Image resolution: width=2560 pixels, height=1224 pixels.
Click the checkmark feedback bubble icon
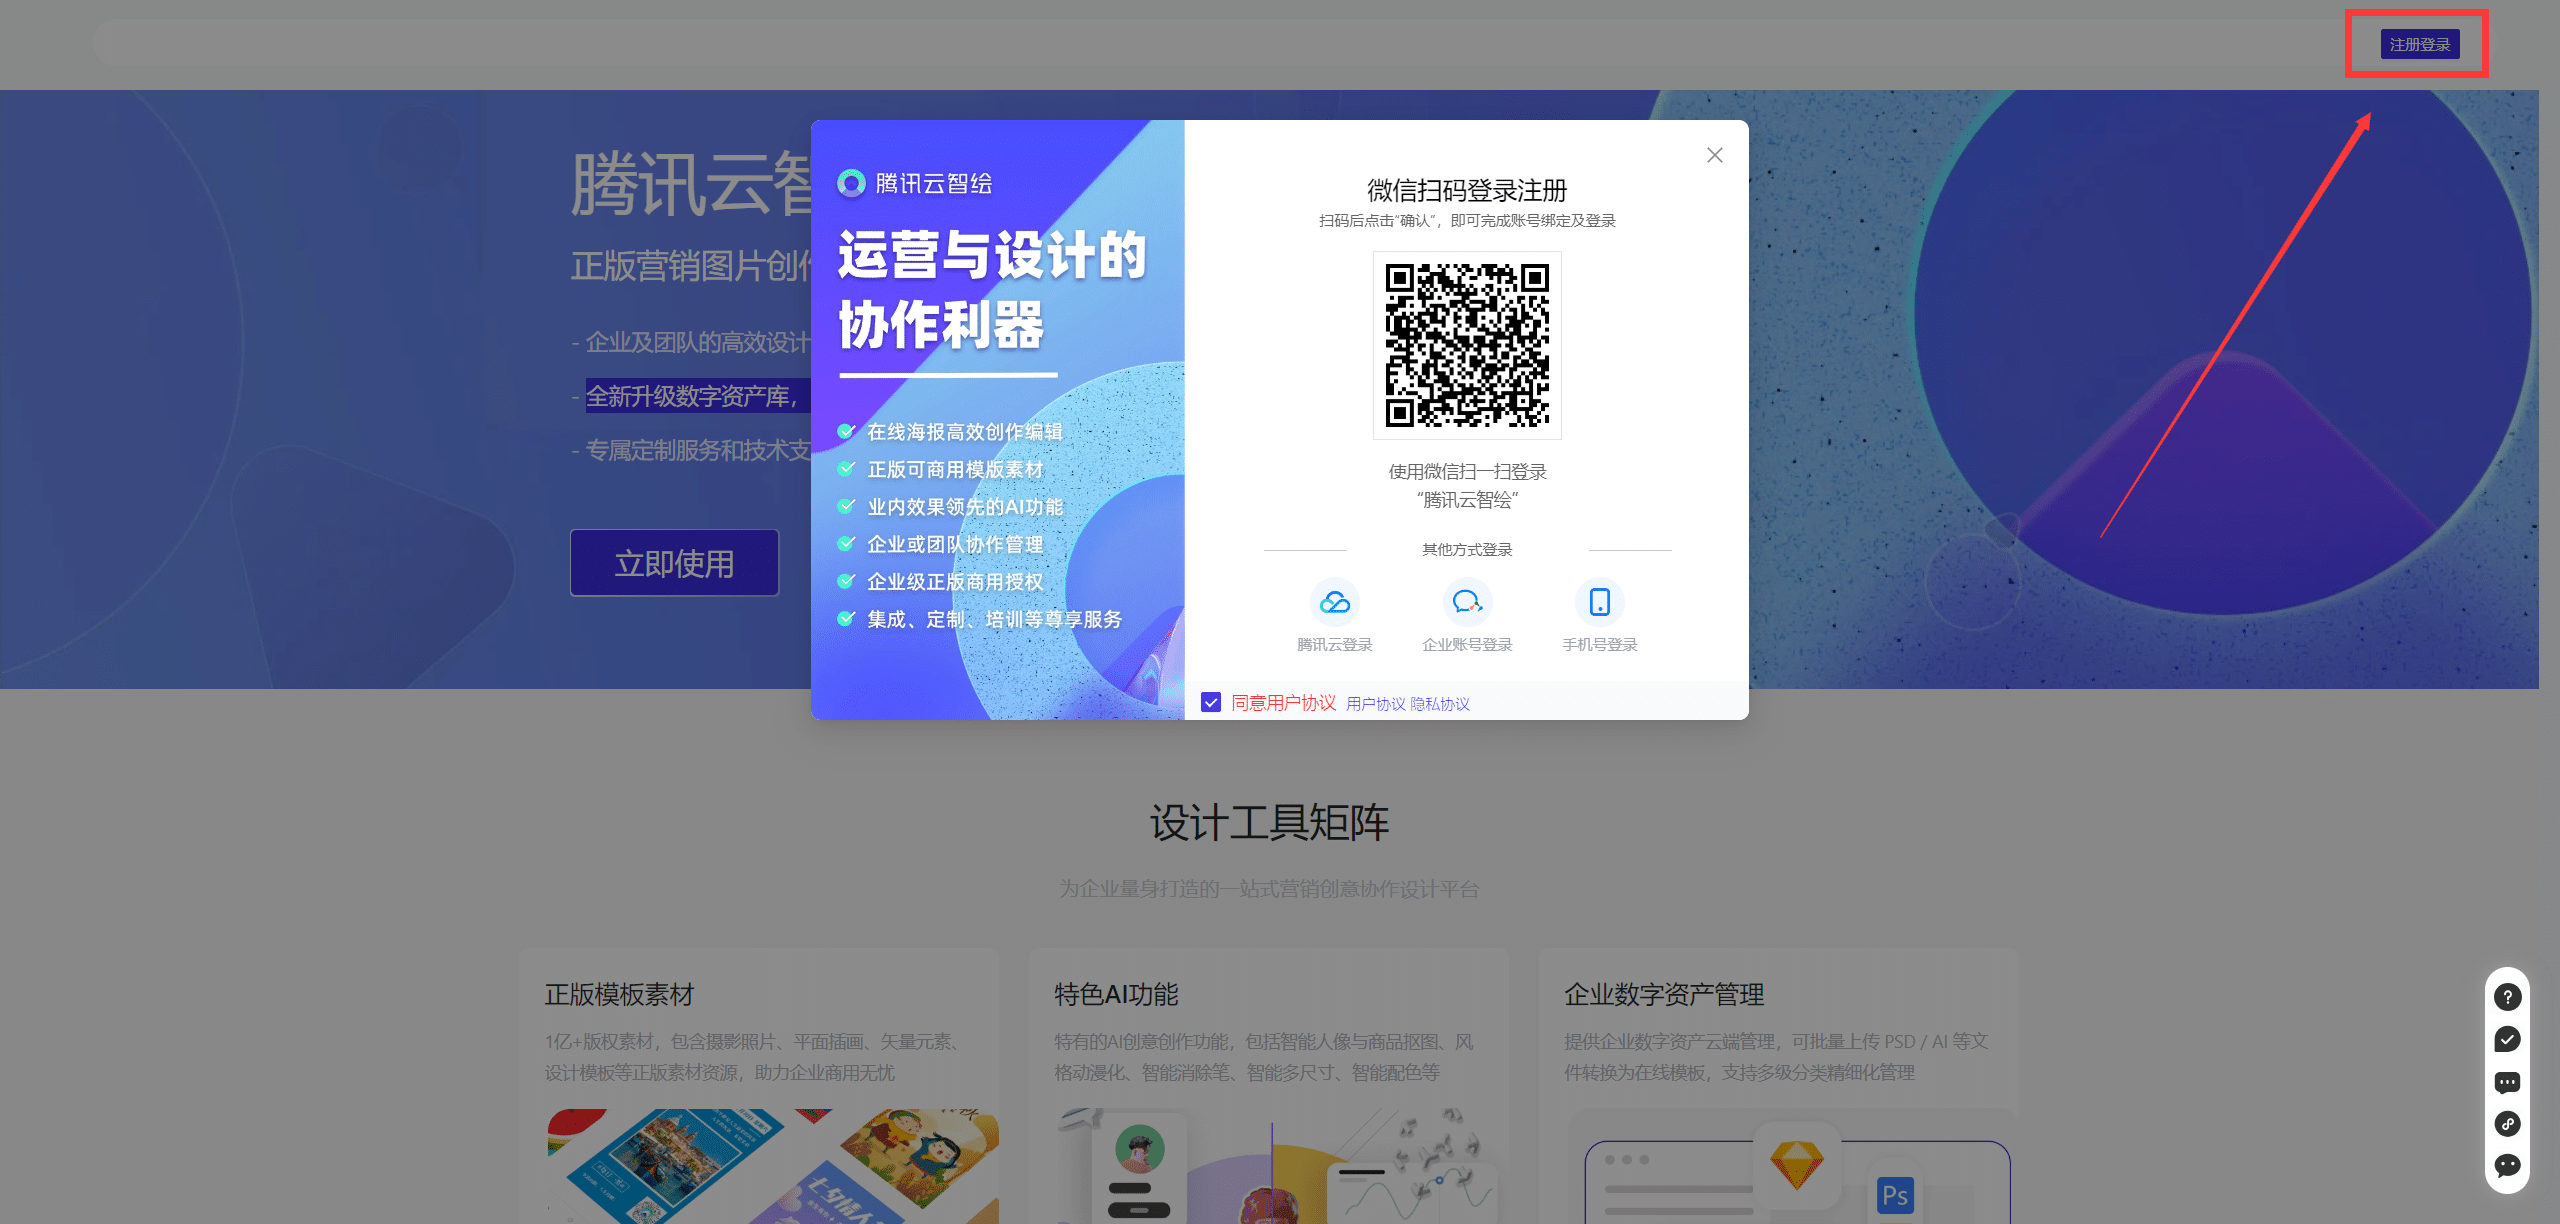[x=2507, y=1040]
